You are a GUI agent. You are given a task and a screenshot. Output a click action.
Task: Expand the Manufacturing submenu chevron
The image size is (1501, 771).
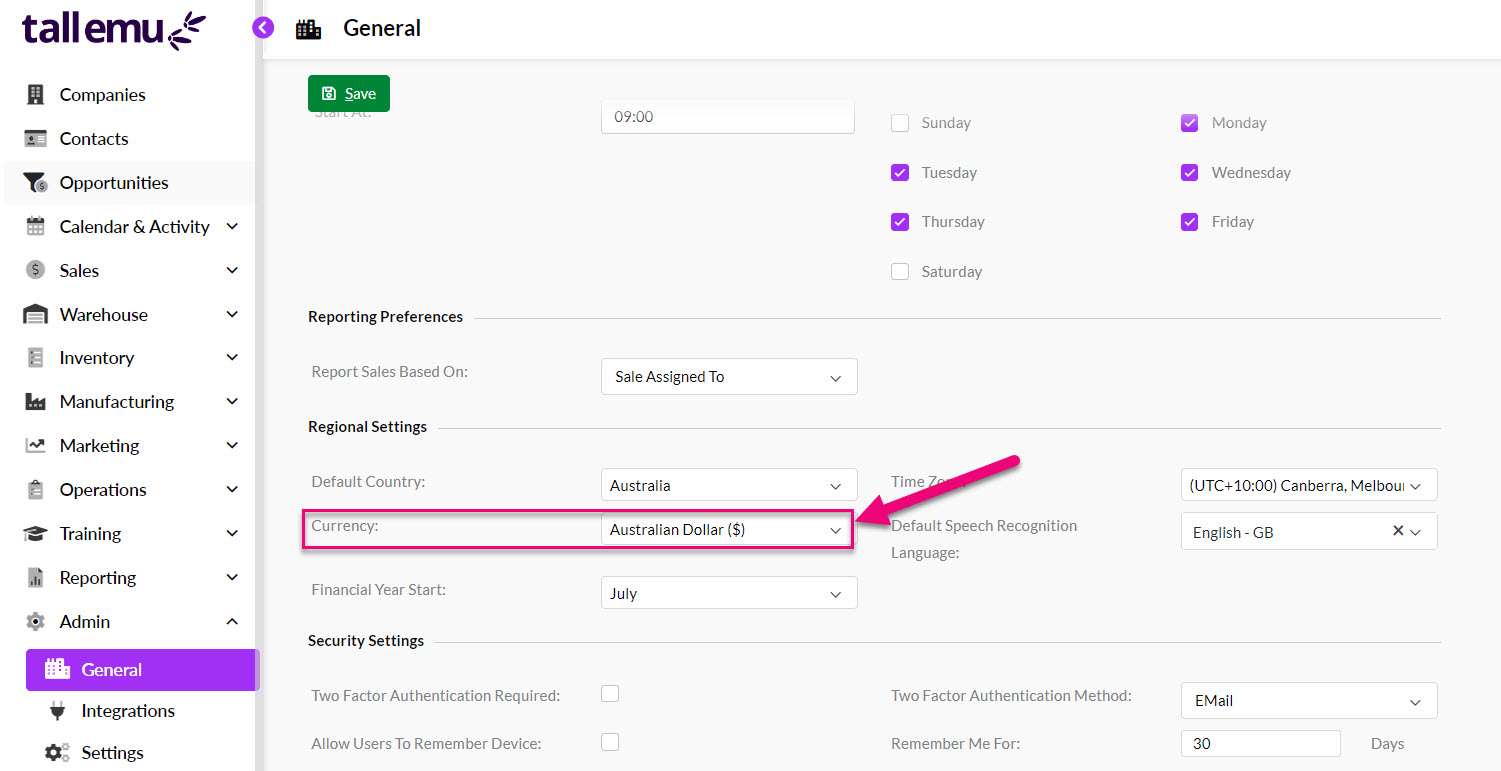pyautogui.click(x=232, y=402)
